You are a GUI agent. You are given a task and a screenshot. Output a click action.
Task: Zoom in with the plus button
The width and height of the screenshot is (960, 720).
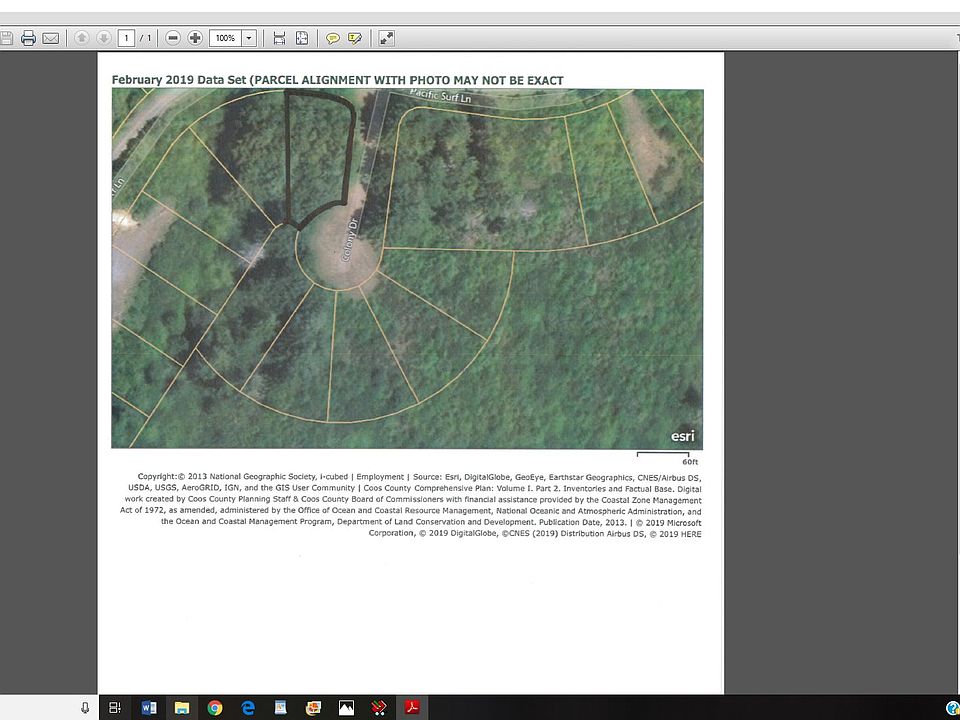pos(195,38)
